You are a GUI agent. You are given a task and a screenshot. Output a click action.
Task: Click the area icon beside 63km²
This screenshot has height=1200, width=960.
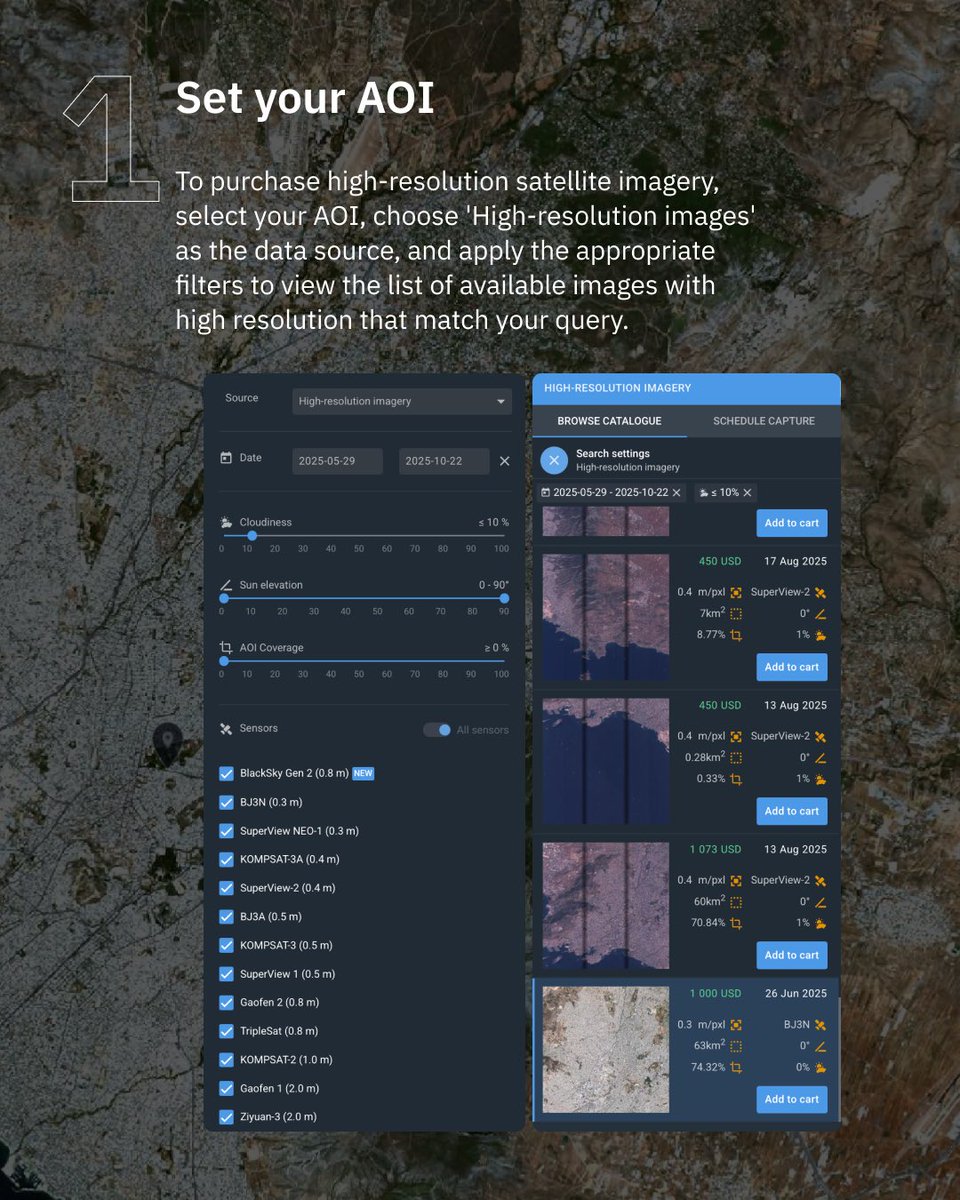tap(736, 1046)
